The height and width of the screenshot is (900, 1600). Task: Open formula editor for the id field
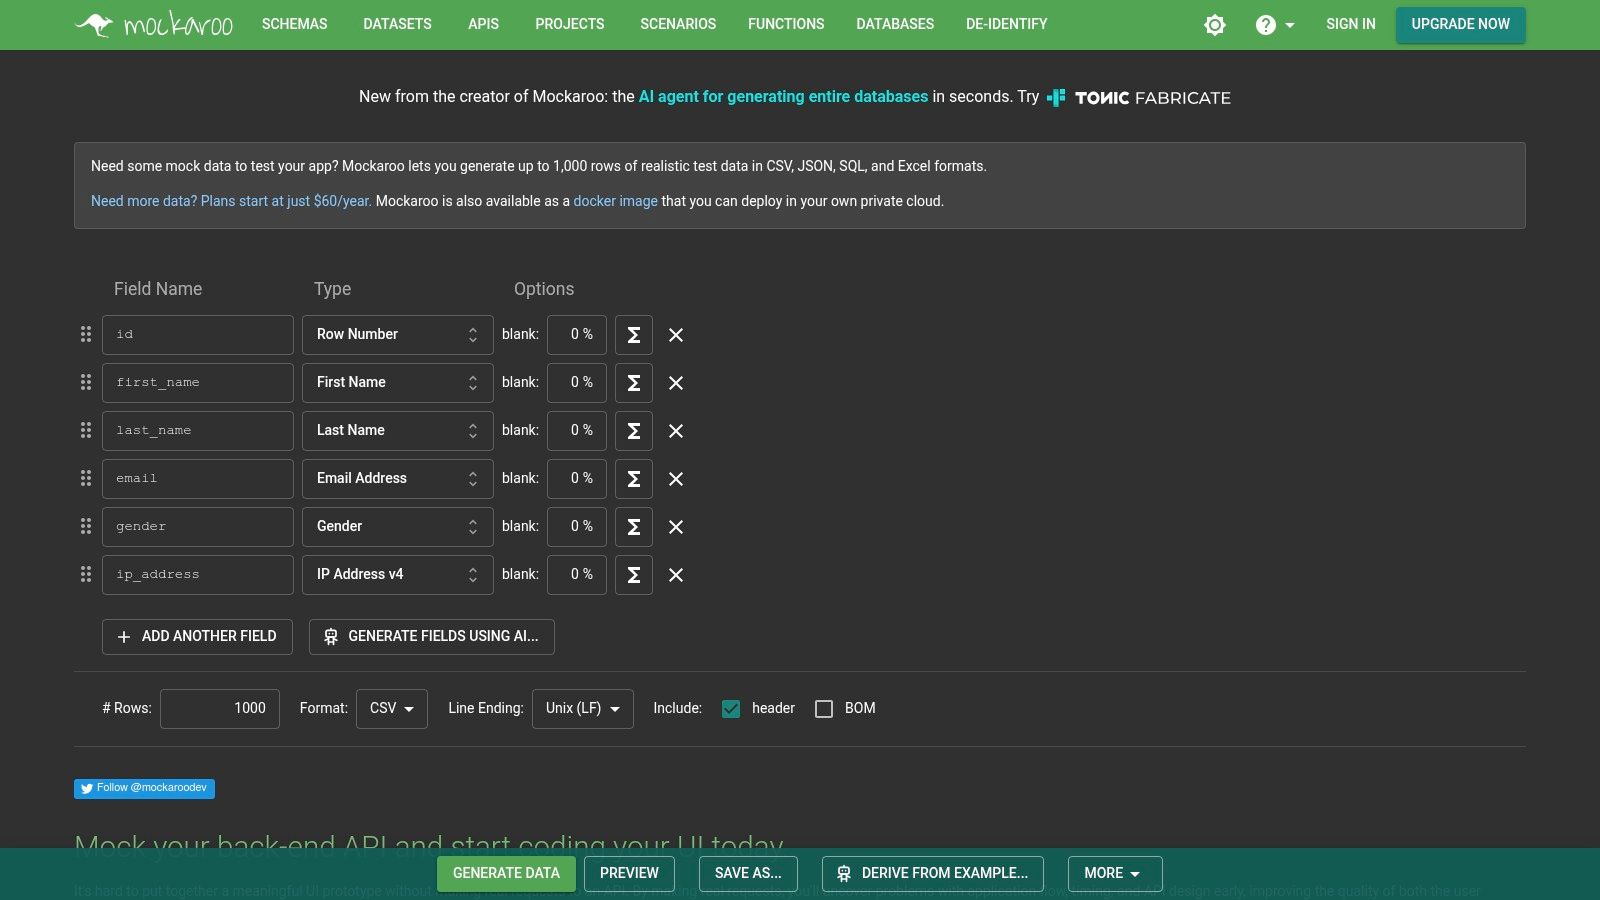tap(633, 335)
